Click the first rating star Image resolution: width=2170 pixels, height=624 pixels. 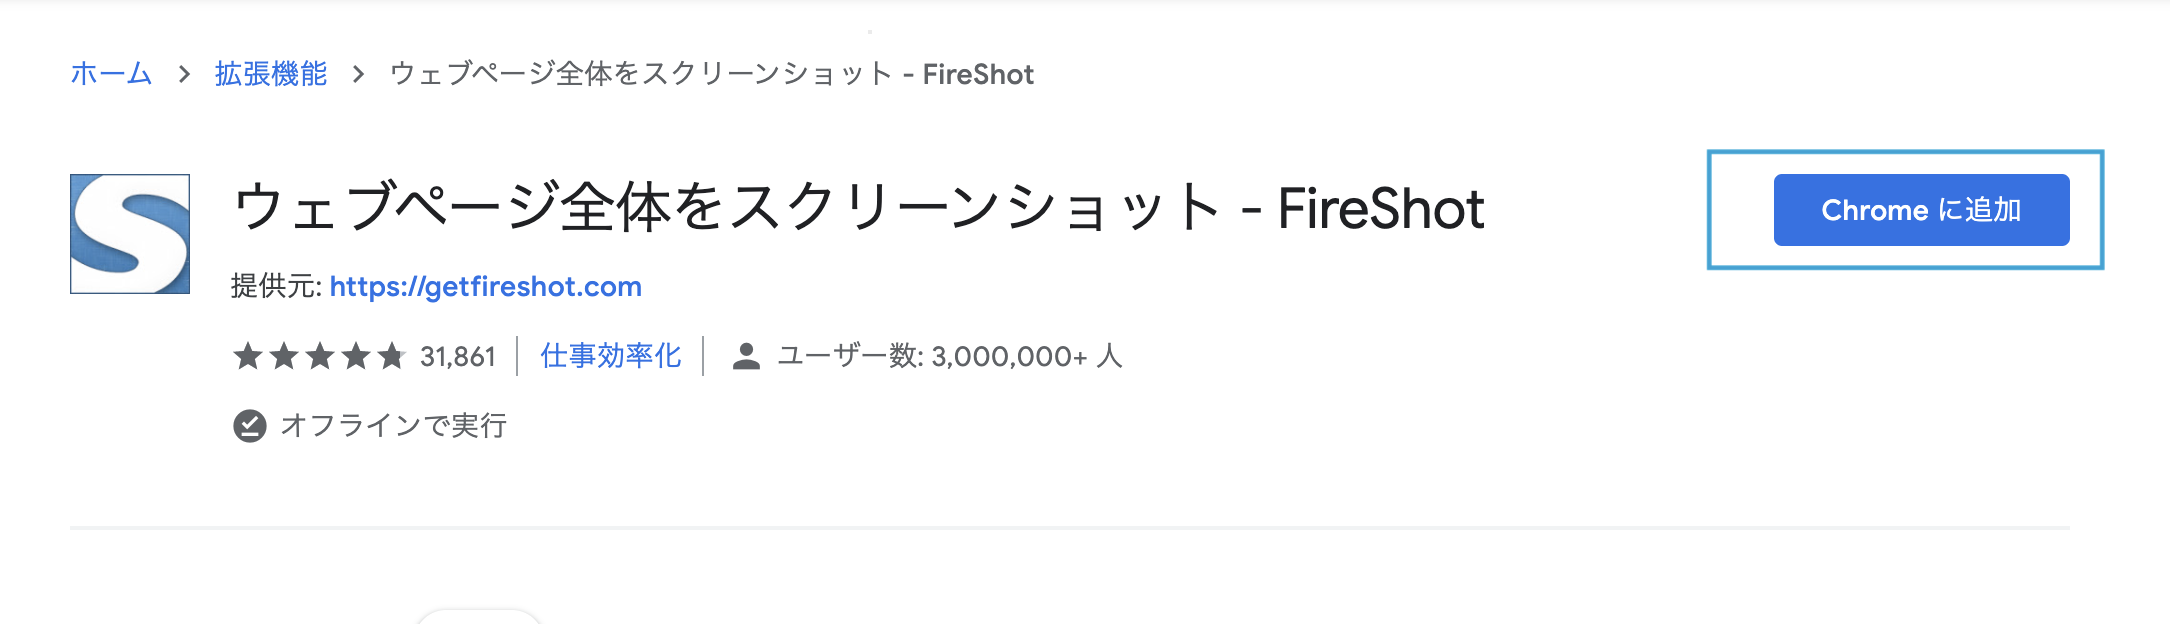tap(248, 356)
